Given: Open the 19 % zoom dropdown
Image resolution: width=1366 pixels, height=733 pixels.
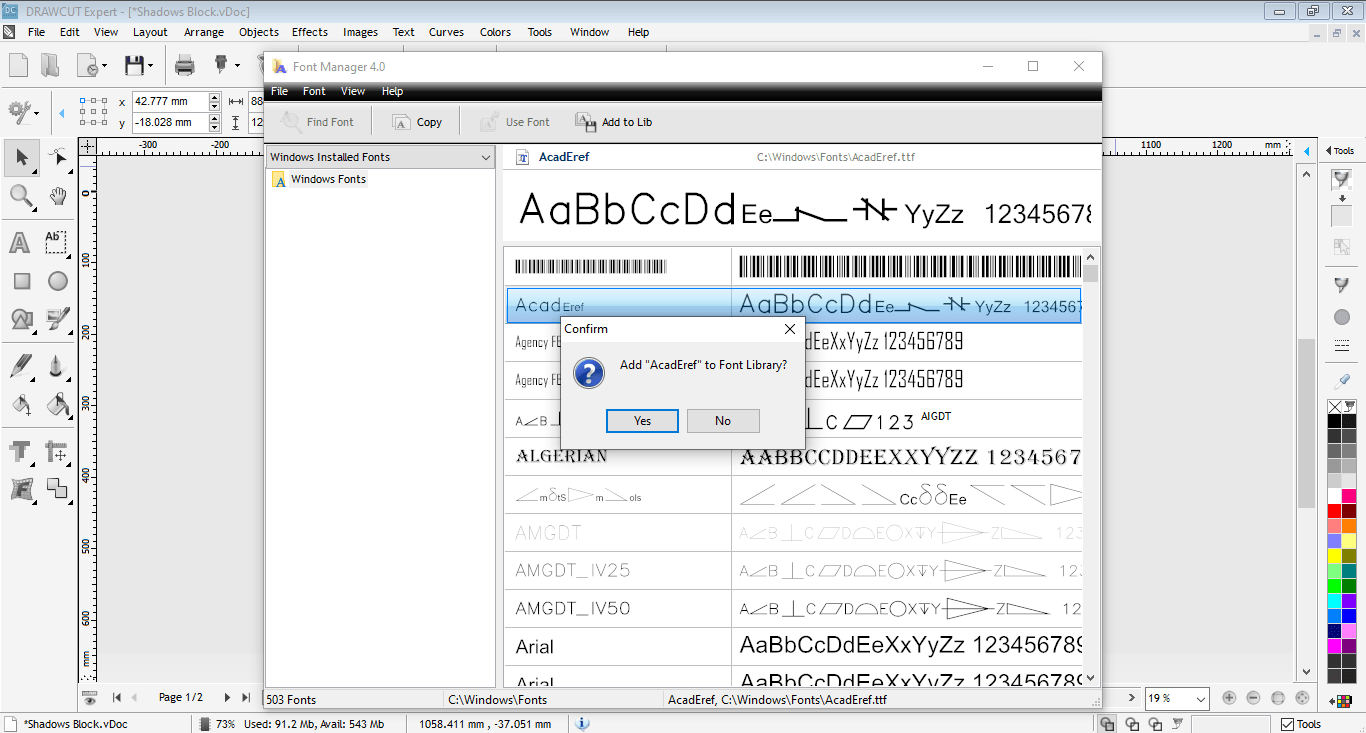Looking at the screenshot, I should tap(1199, 699).
